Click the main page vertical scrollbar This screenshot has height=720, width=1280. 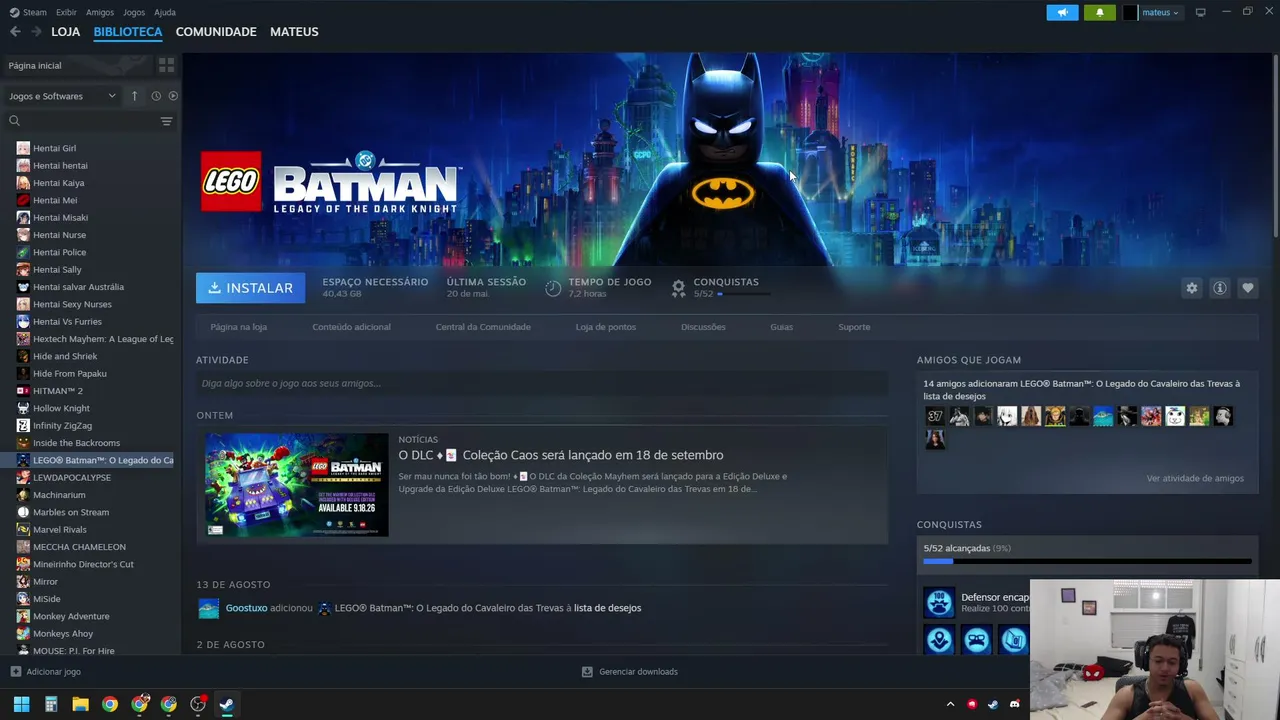pos(1275,145)
